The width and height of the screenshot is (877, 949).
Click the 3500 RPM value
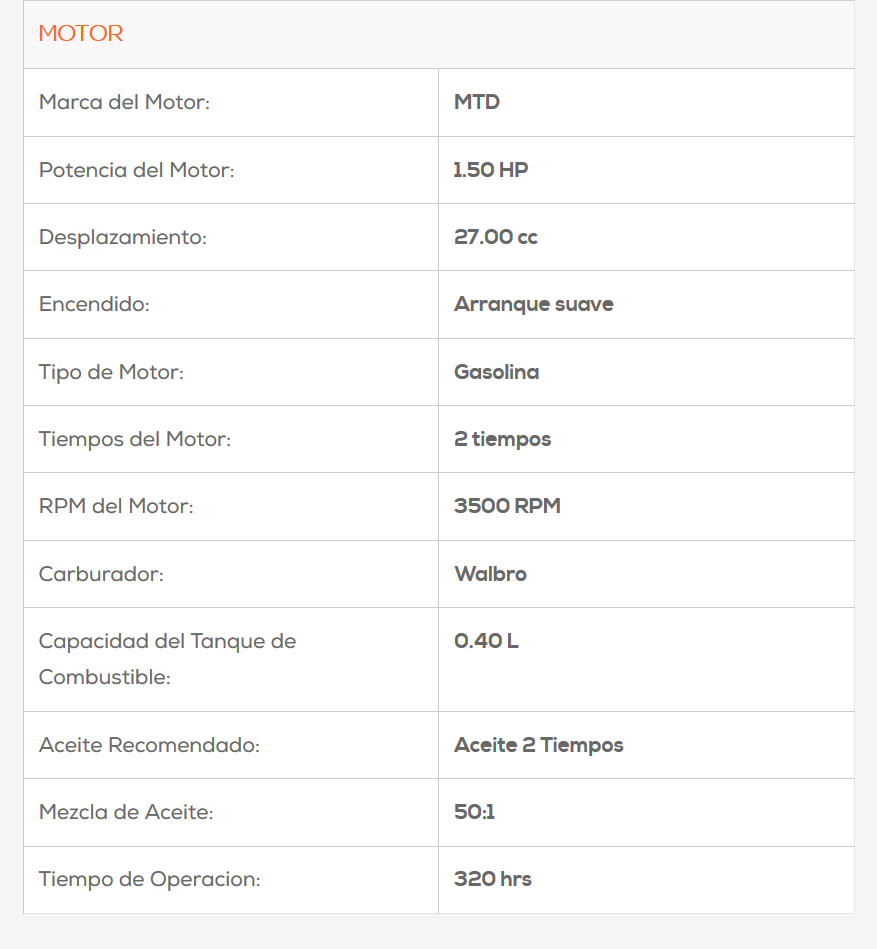pyautogui.click(x=507, y=506)
